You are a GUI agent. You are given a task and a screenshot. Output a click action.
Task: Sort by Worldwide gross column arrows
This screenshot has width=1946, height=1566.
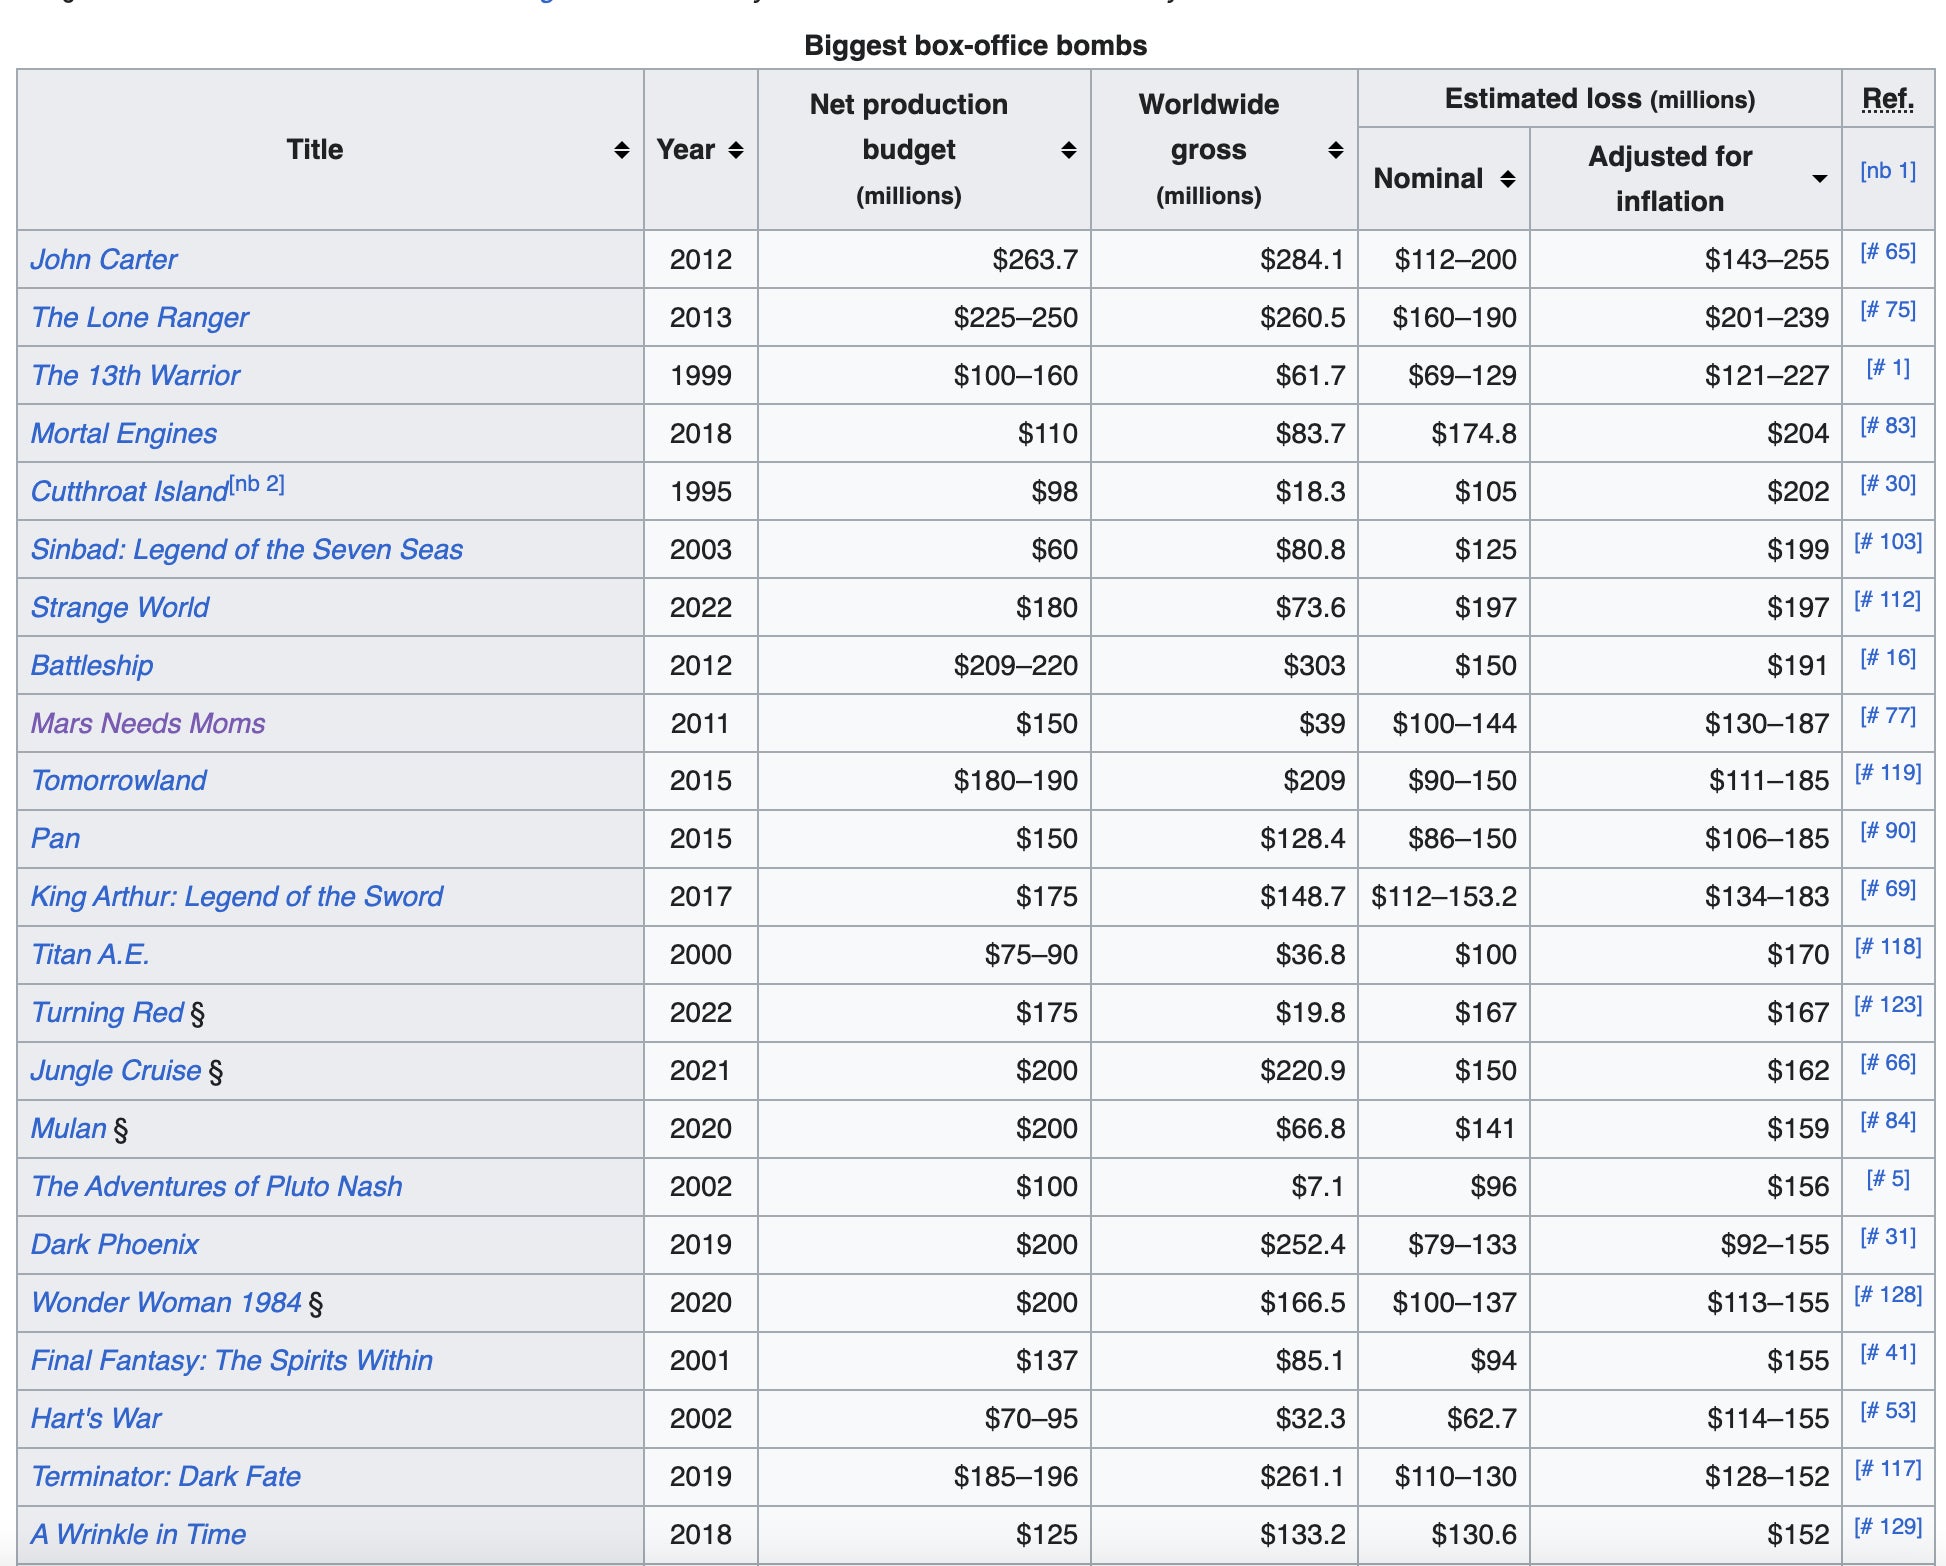click(1335, 150)
